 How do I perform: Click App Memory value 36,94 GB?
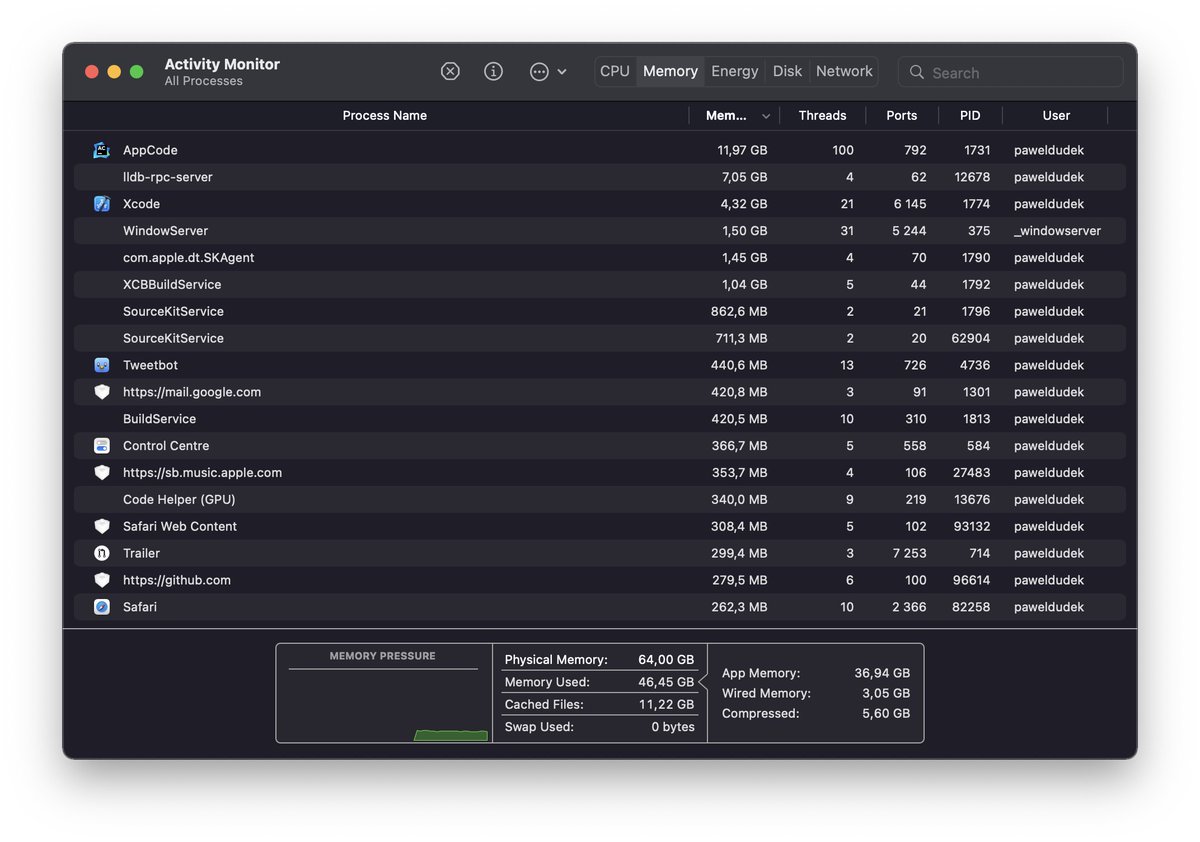[882, 673]
